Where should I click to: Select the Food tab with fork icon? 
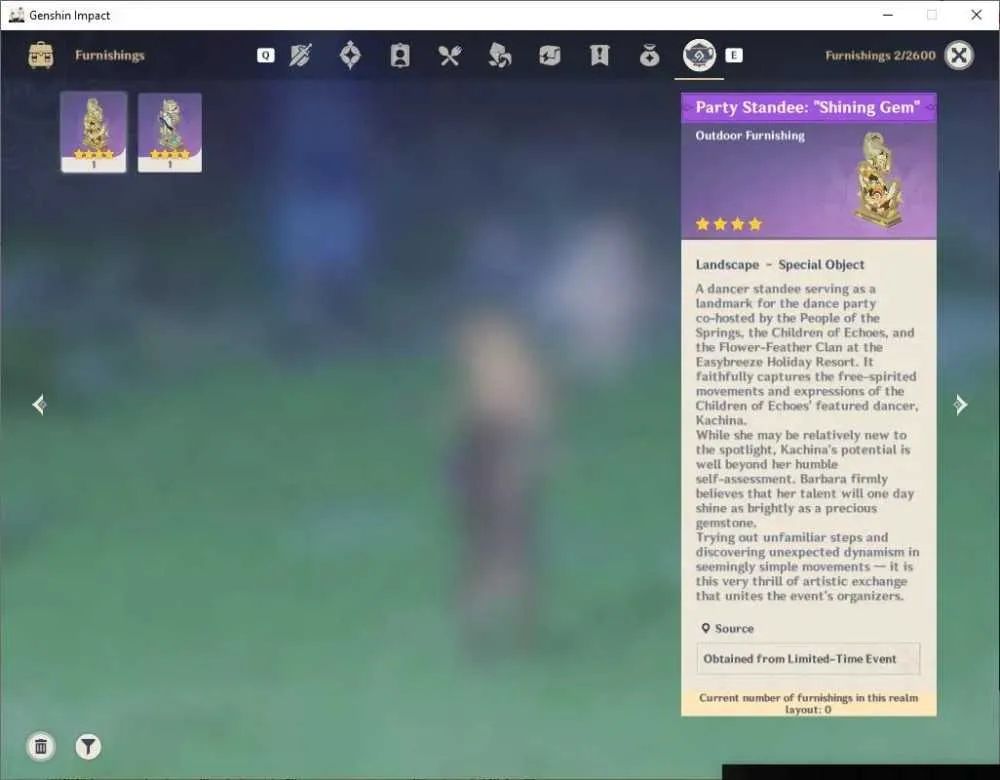(x=450, y=55)
